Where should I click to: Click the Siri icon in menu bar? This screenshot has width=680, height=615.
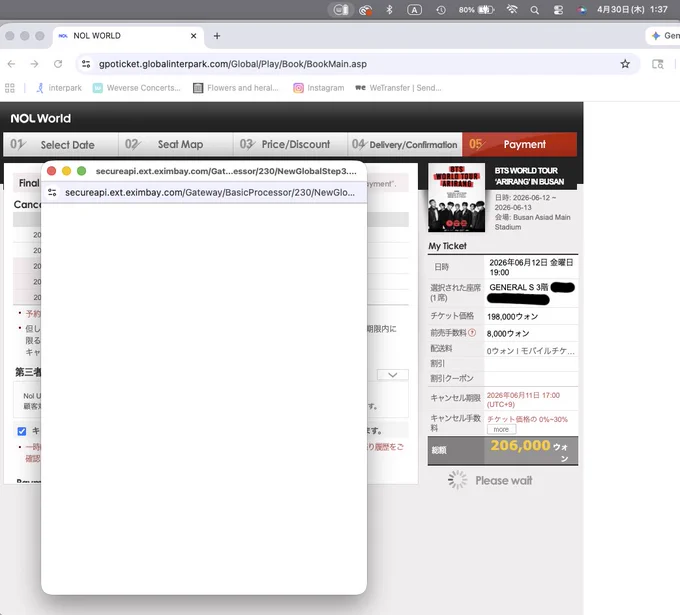point(582,10)
